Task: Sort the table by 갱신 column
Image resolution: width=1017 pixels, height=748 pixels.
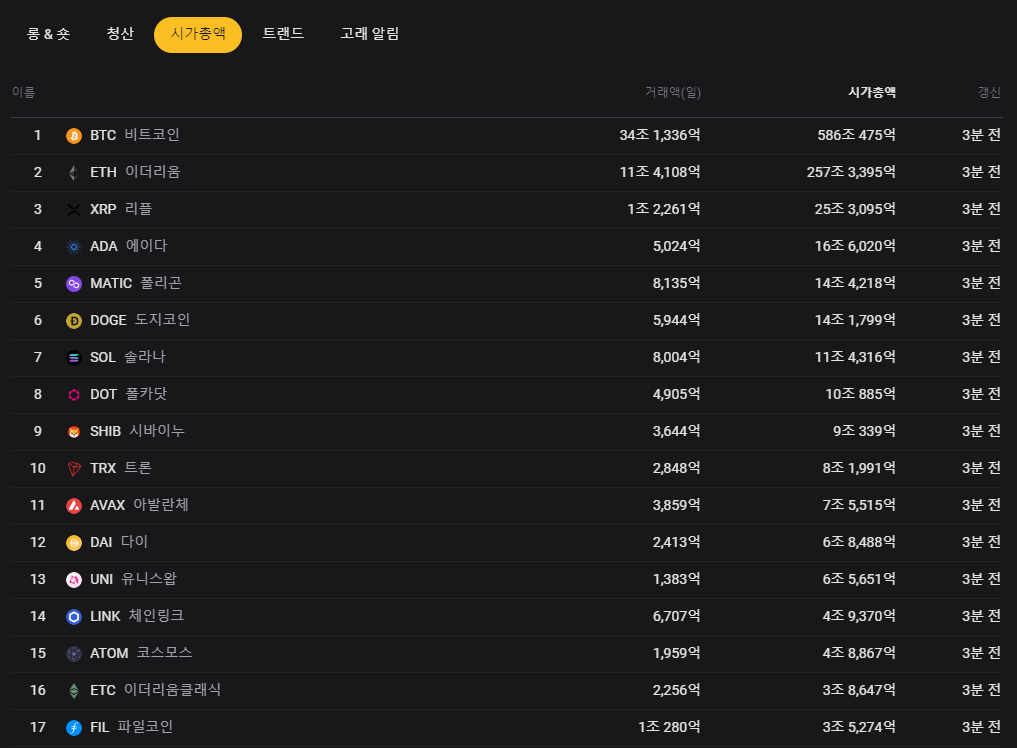Action: [x=988, y=93]
